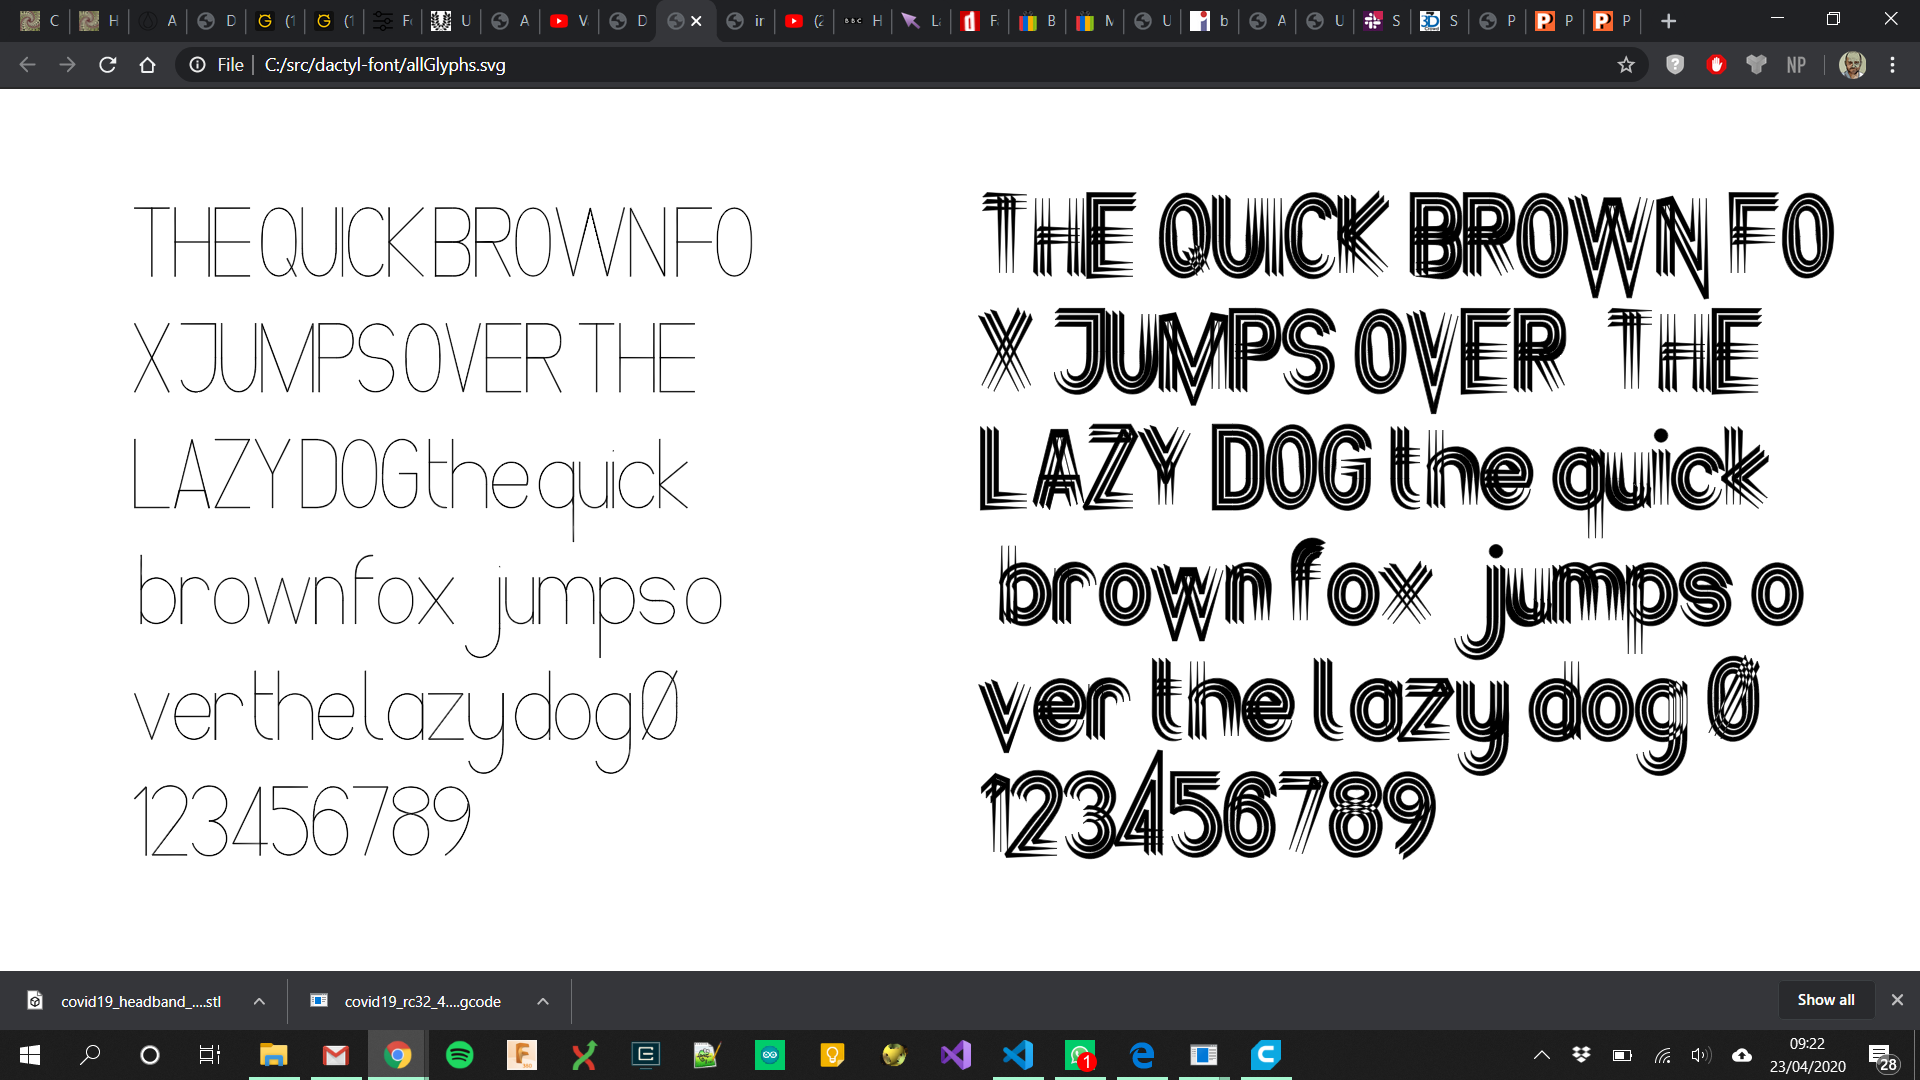Switch to the Slack tab labeled S
This screenshot has width=1920, height=1080.
click(1383, 21)
